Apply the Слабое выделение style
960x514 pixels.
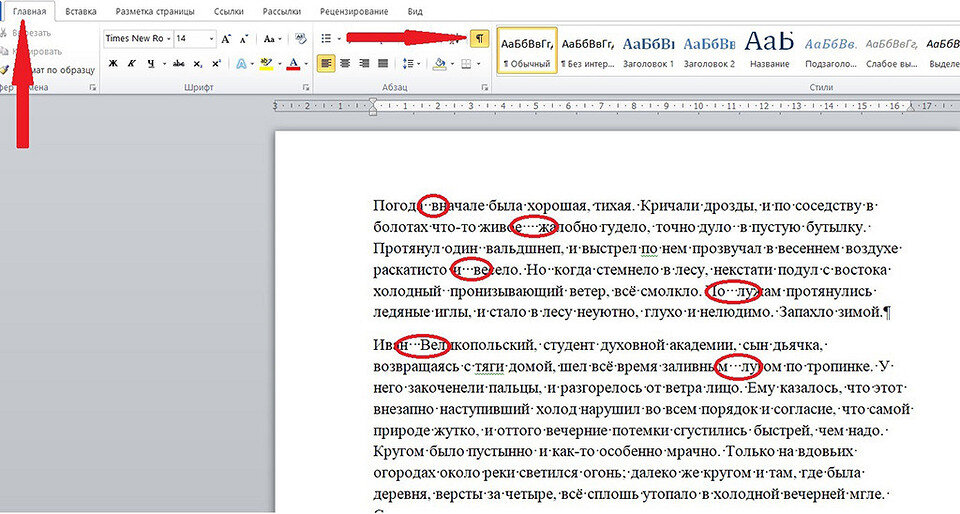pyautogui.click(x=891, y=51)
